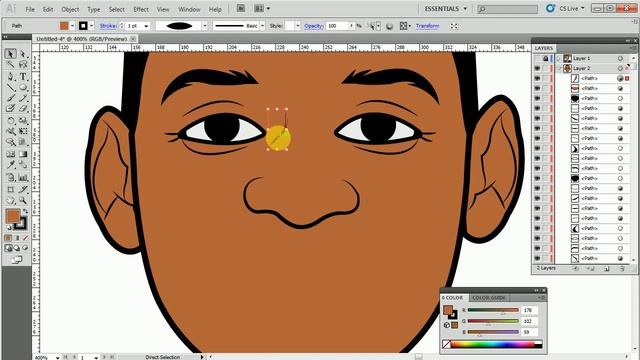Click the Stroke link in control bar
This screenshot has height=360, width=640.
pos(108,26)
